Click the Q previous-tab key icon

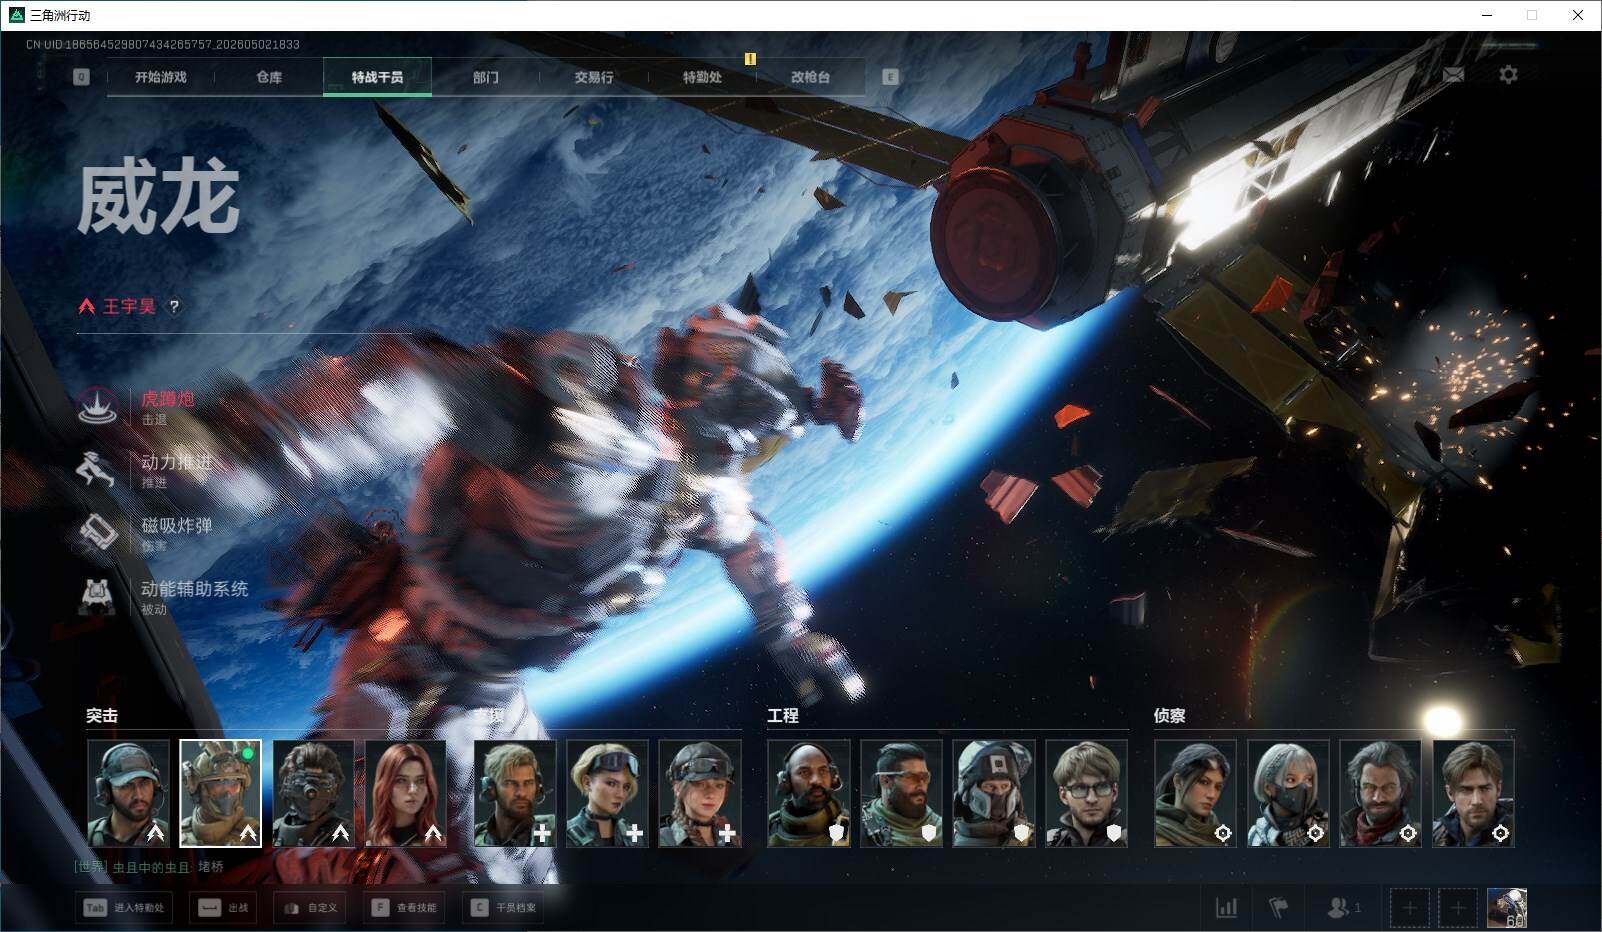(81, 77)
